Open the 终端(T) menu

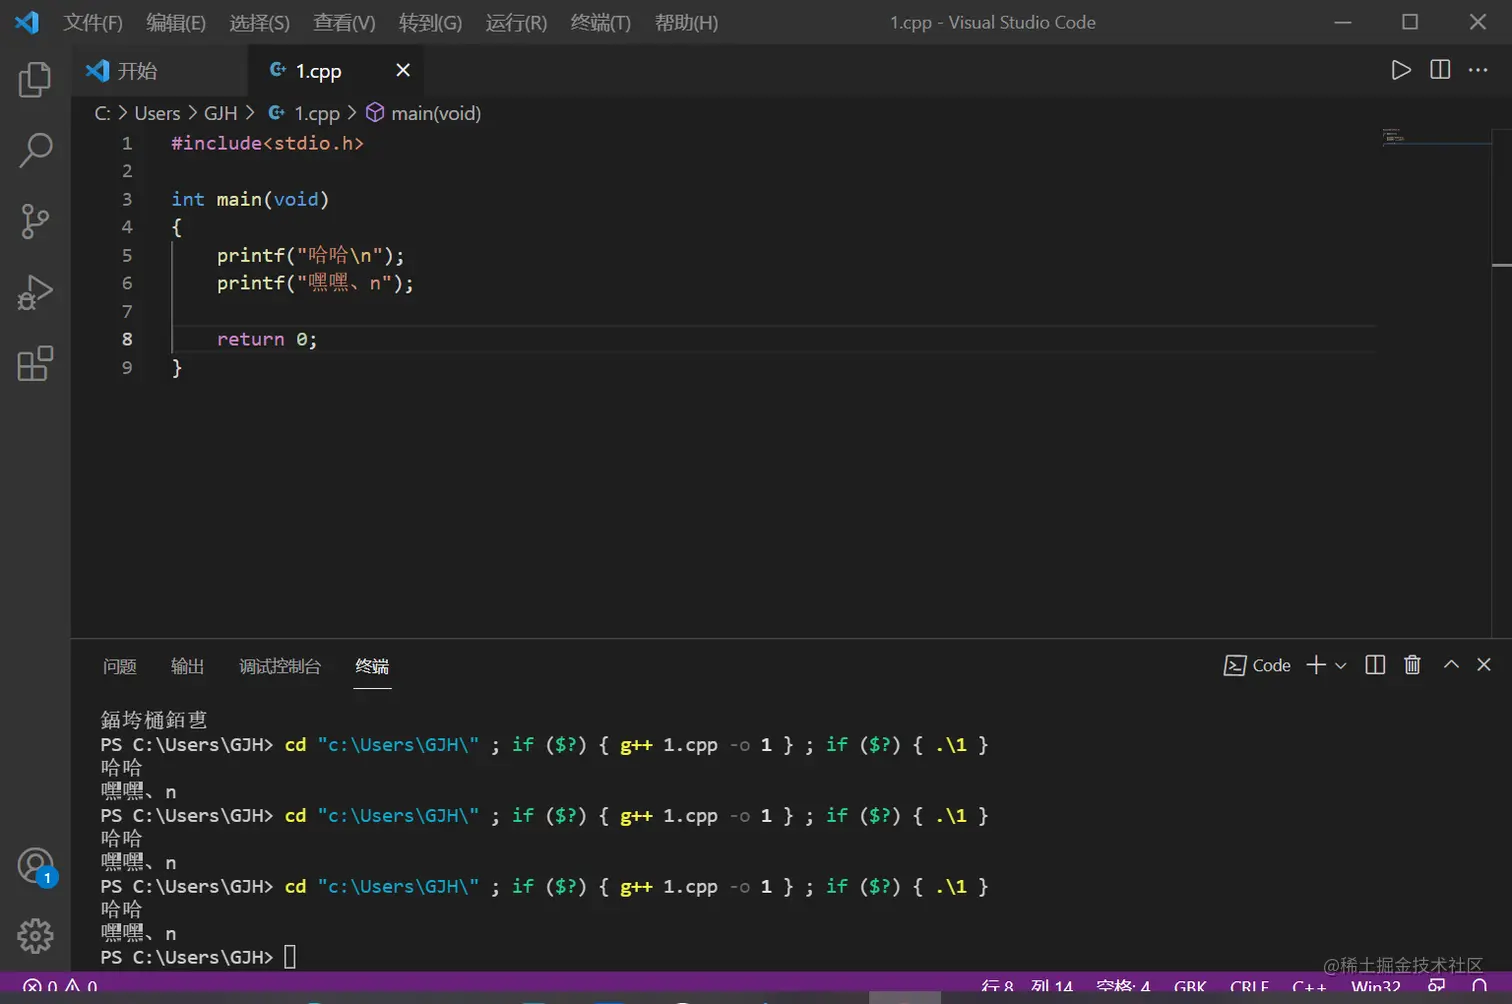(x=600, y=22)
